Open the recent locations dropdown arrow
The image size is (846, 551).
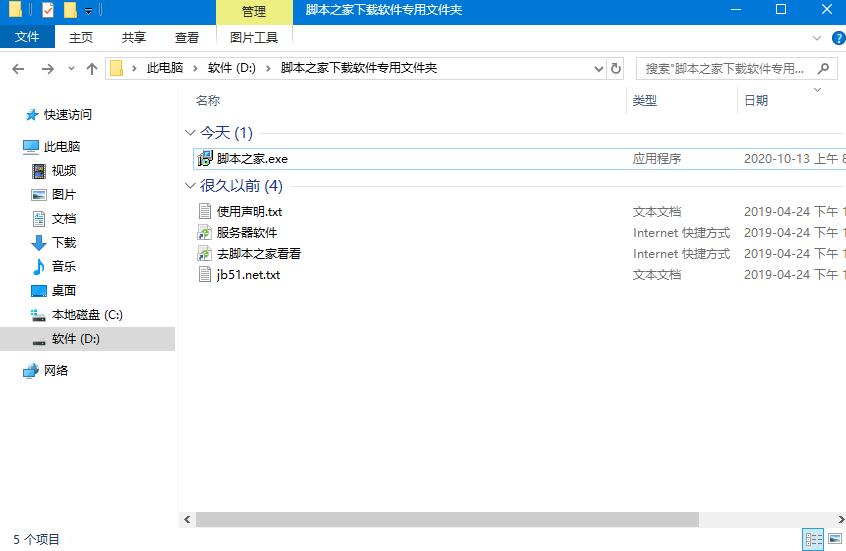71,69
